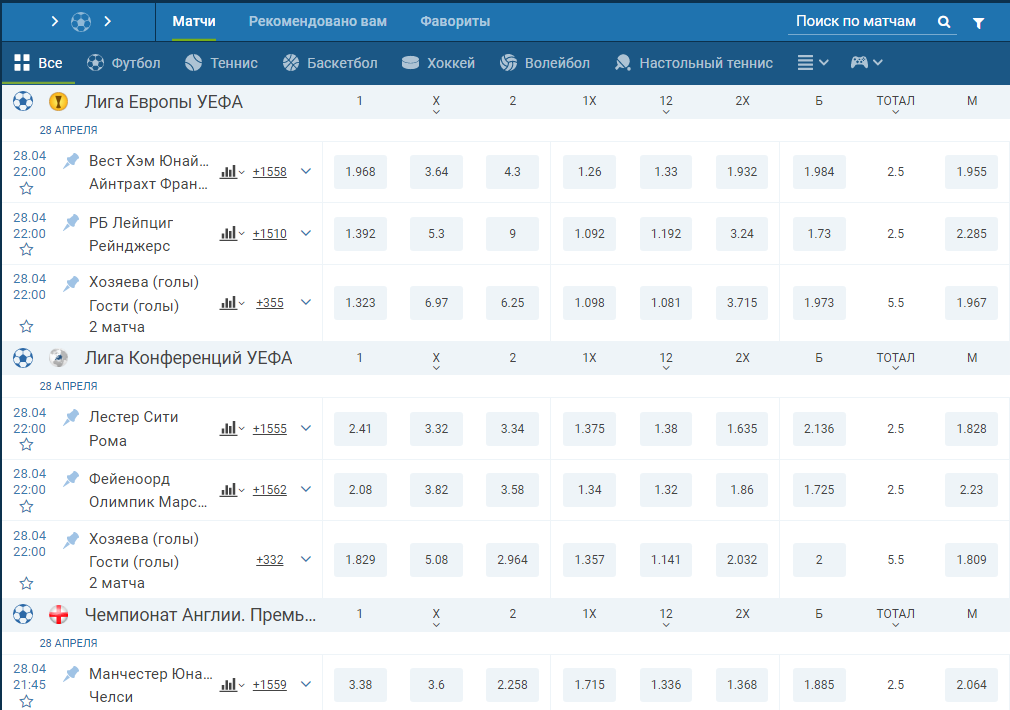Open 12 column dropdown in Чемпионат Англии header

tap(666, 617)
